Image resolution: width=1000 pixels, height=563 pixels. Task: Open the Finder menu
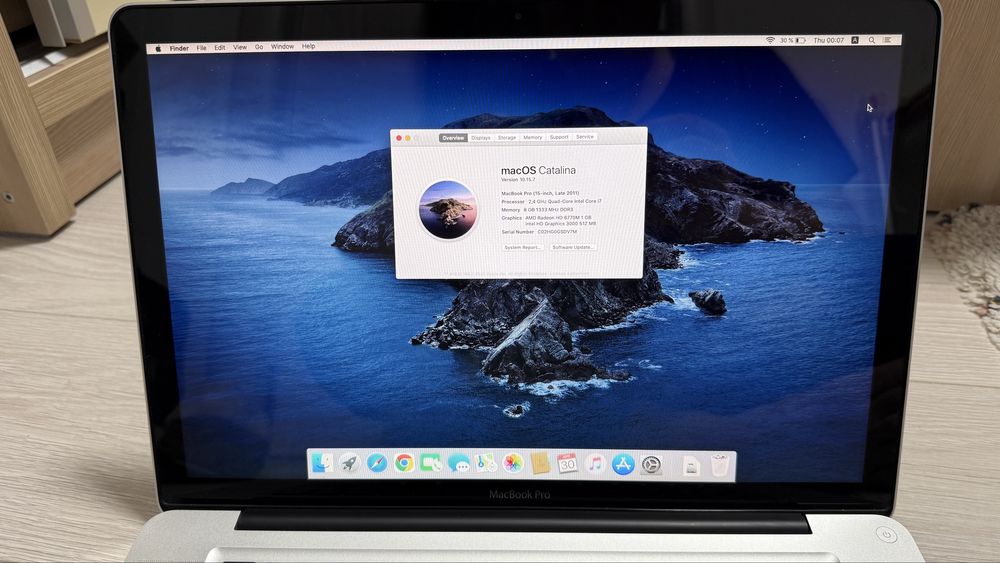click(x=179, y=48)
